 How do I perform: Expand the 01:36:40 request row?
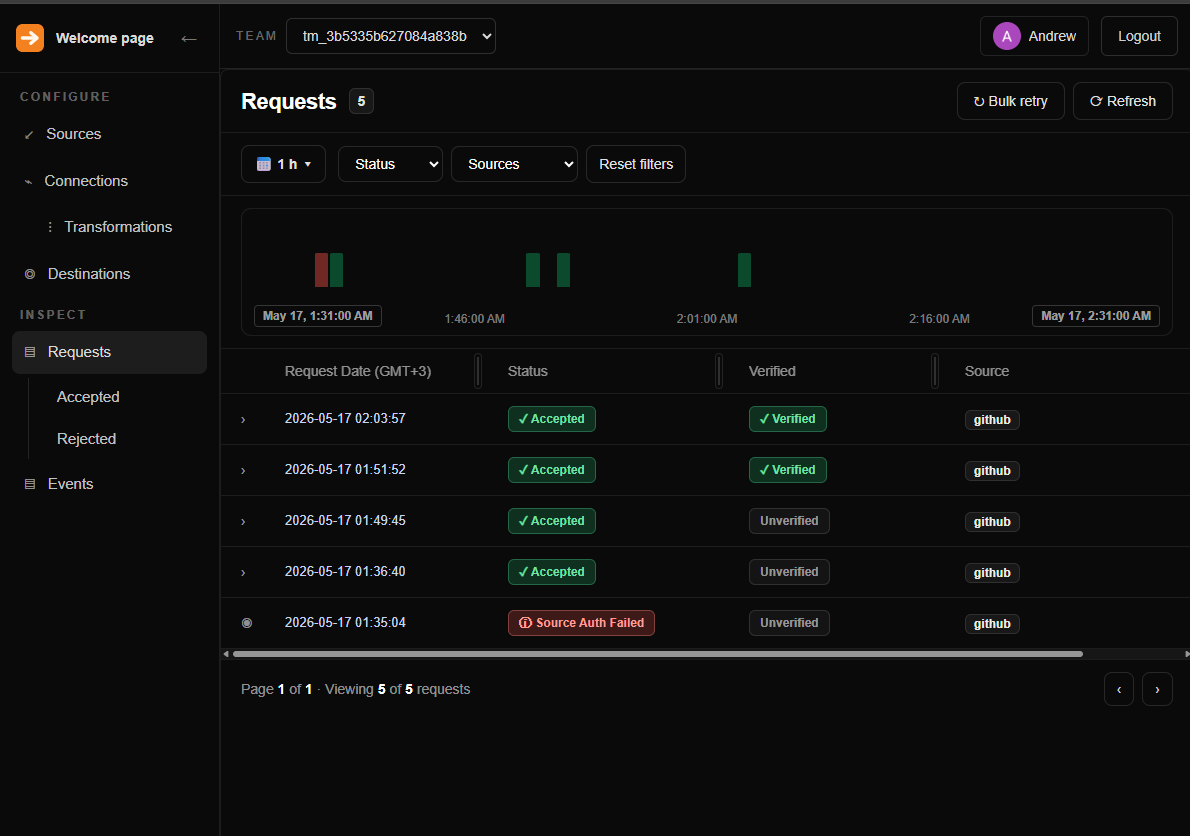[x=243, y=572]
